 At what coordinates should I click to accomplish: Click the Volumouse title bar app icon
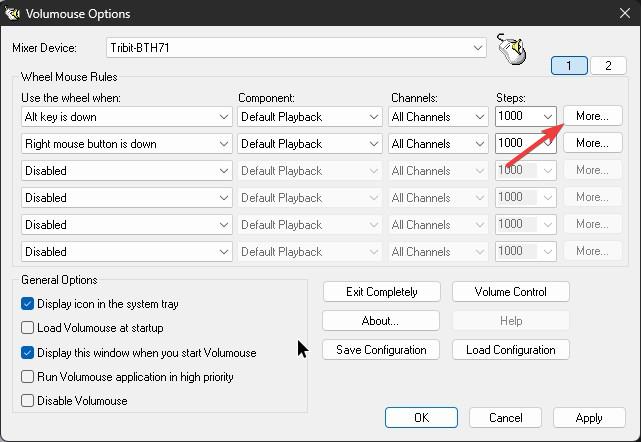(12, 13)
